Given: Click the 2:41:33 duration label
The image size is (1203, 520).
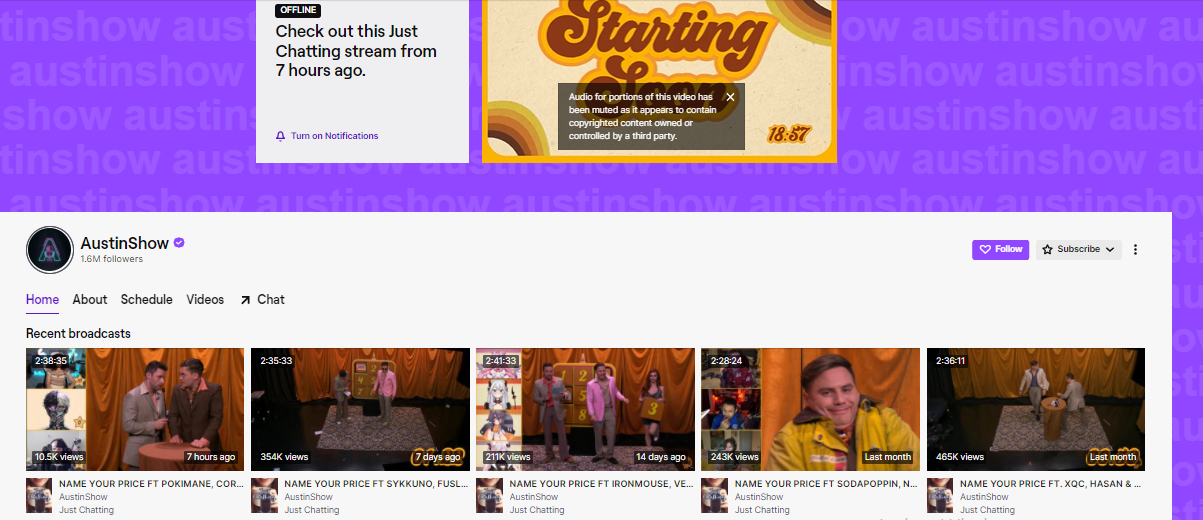Looking at the screenshot, I should [501, 361].
